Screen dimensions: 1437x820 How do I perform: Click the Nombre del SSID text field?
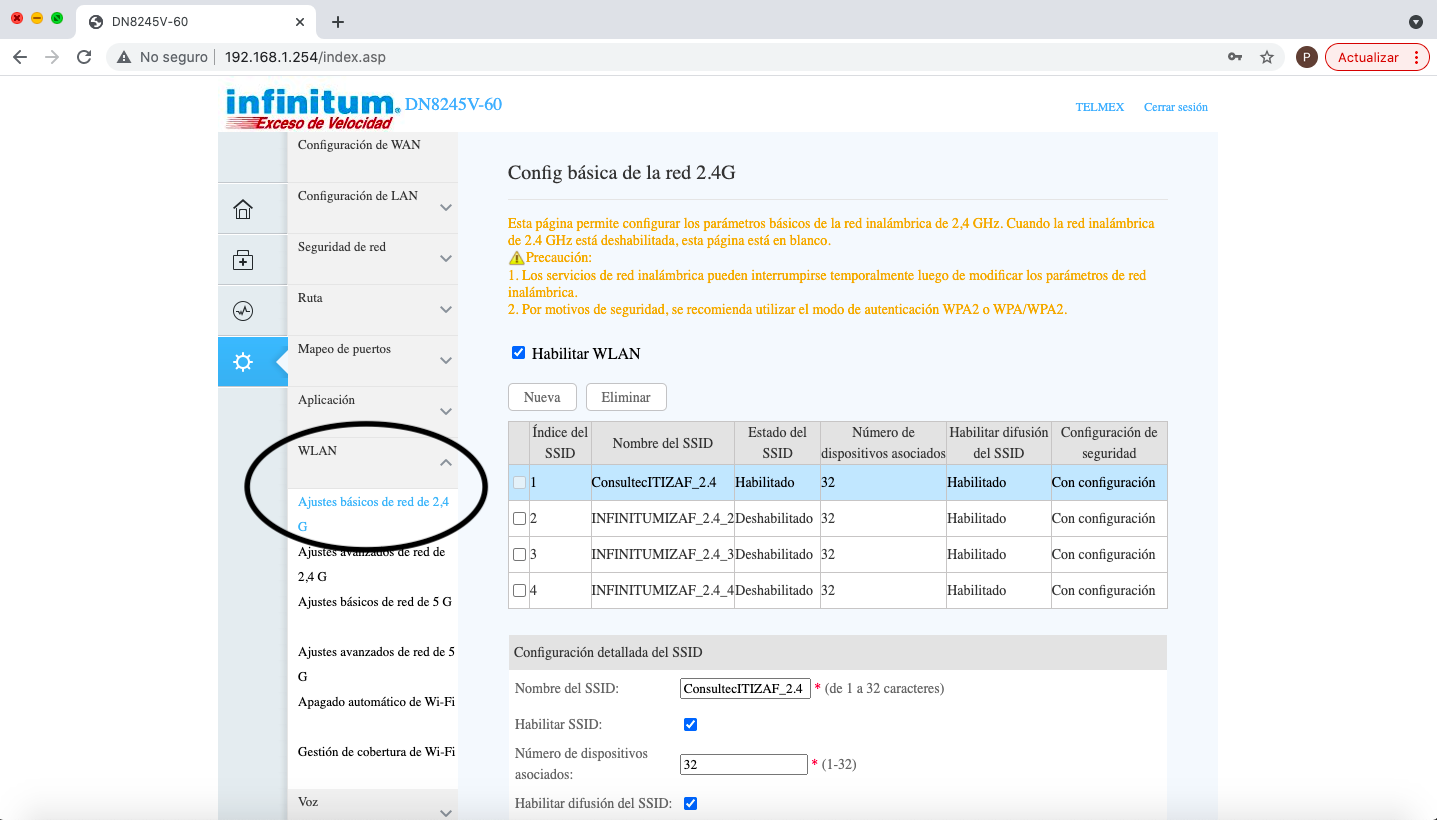[x=745, y=689]
